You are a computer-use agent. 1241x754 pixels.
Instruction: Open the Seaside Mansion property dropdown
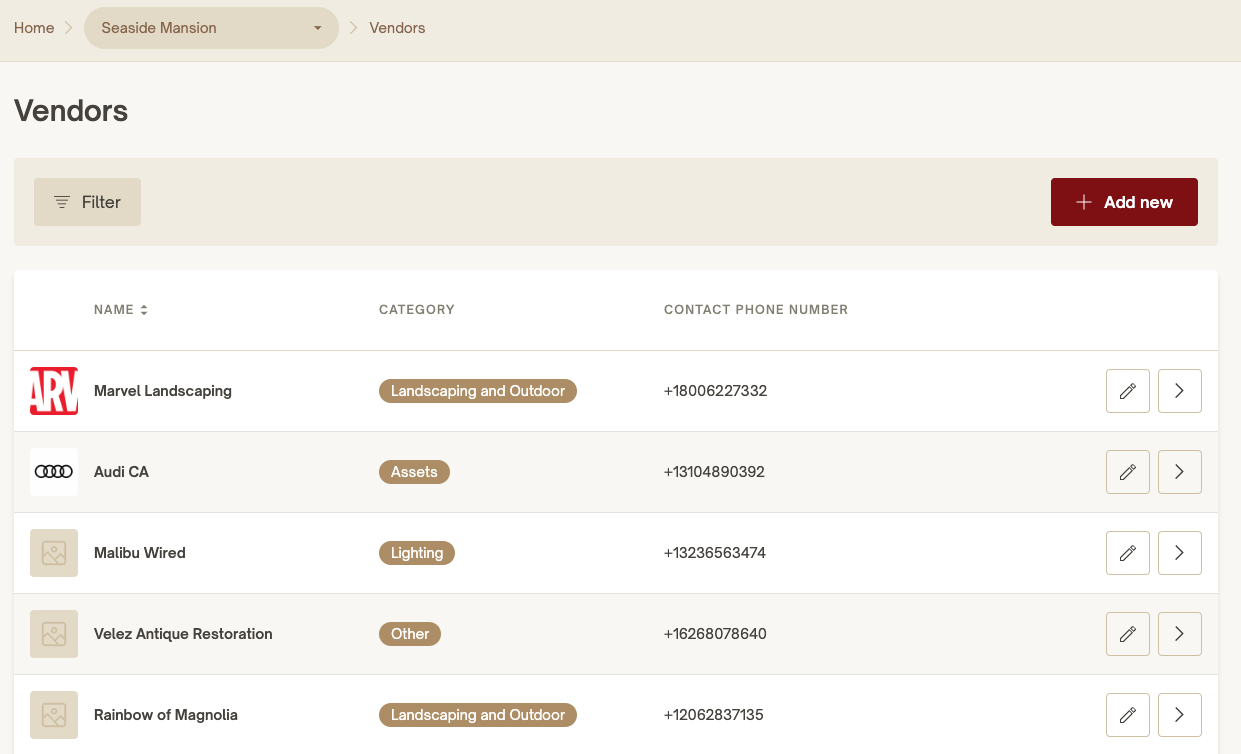tap(211, 28)
